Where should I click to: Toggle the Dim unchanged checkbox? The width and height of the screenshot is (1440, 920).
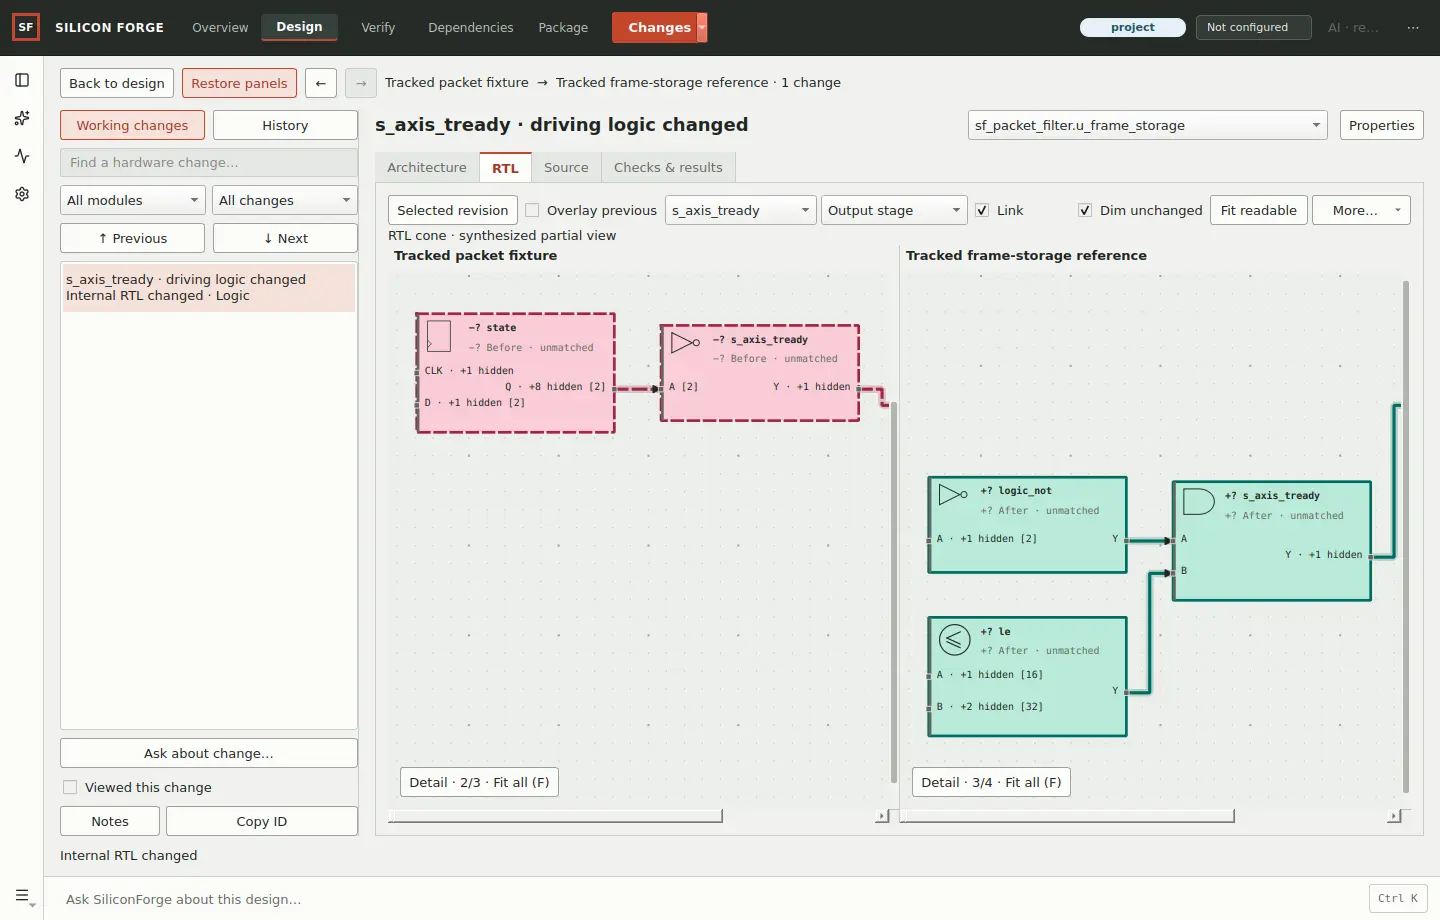click(x=1085, y=210)
